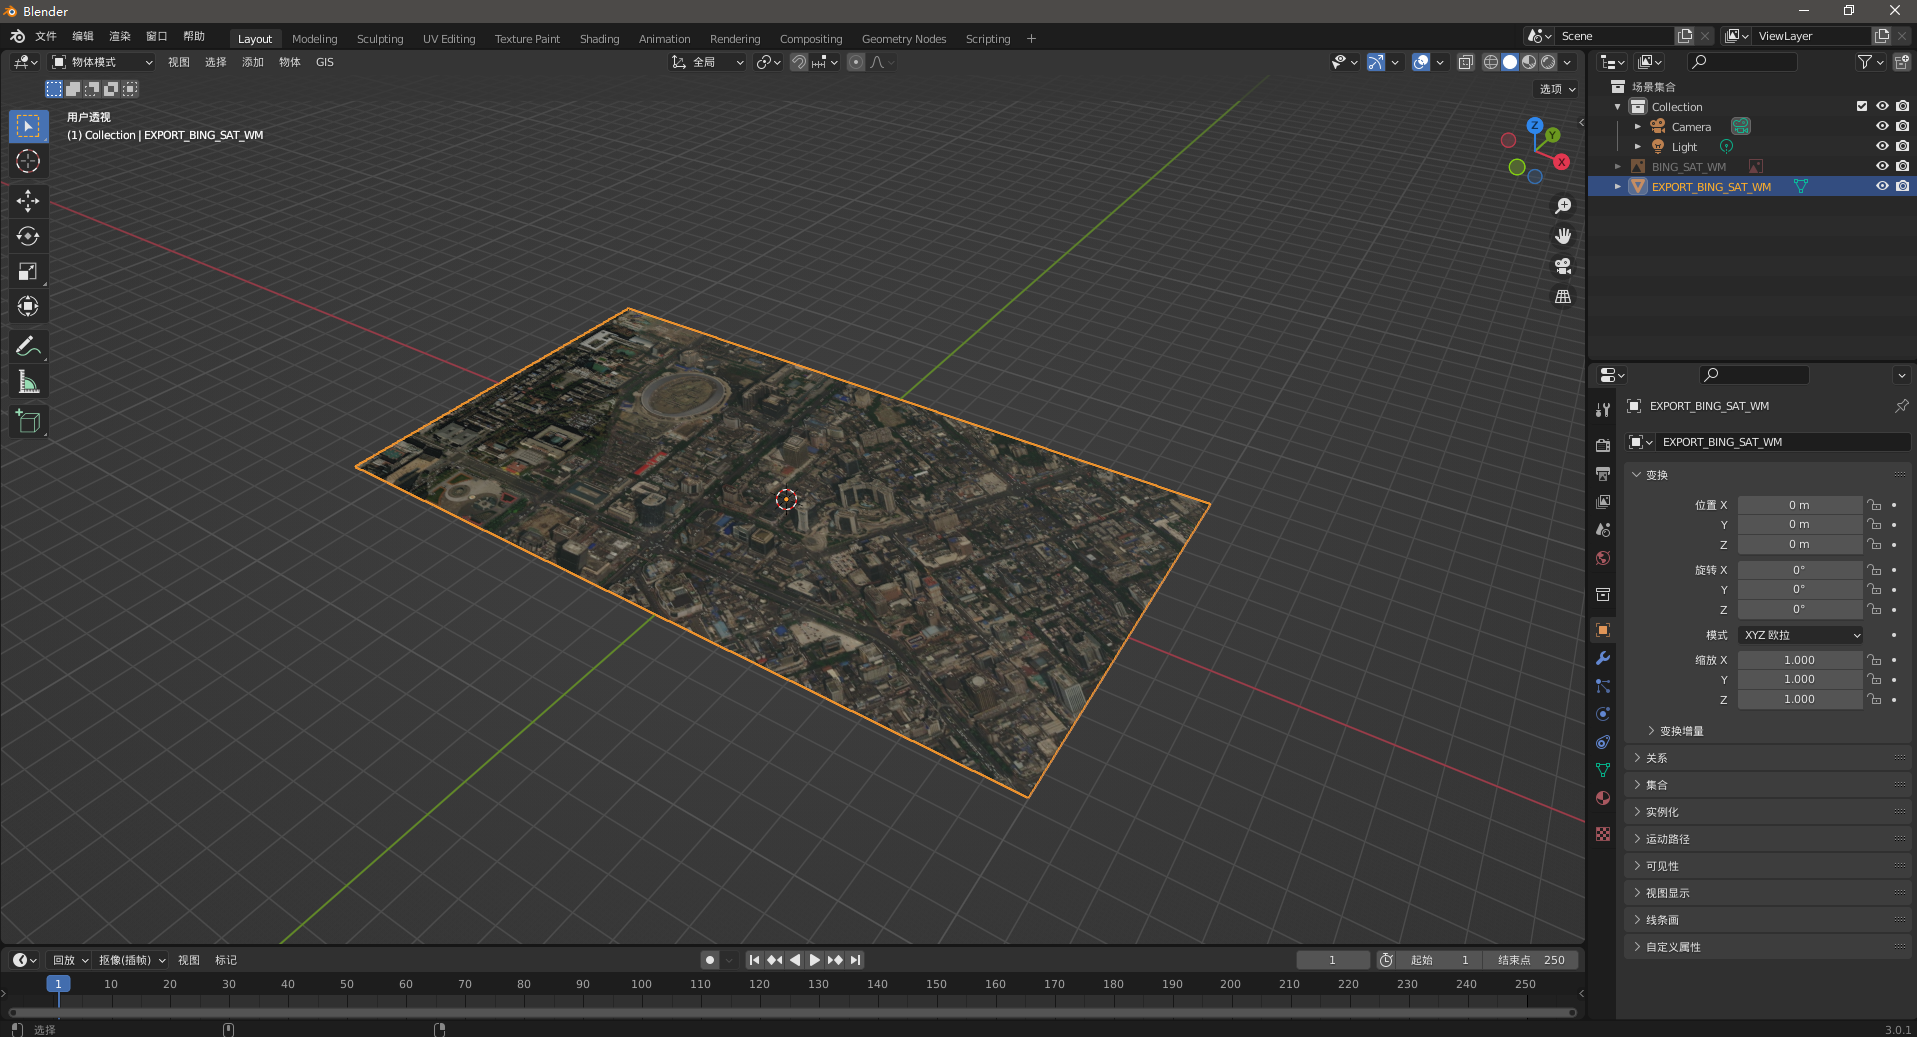Open the XYZ Euler rotation mode dropdown
This screenshot has width=1917, height=1037.
(1801, 635)
